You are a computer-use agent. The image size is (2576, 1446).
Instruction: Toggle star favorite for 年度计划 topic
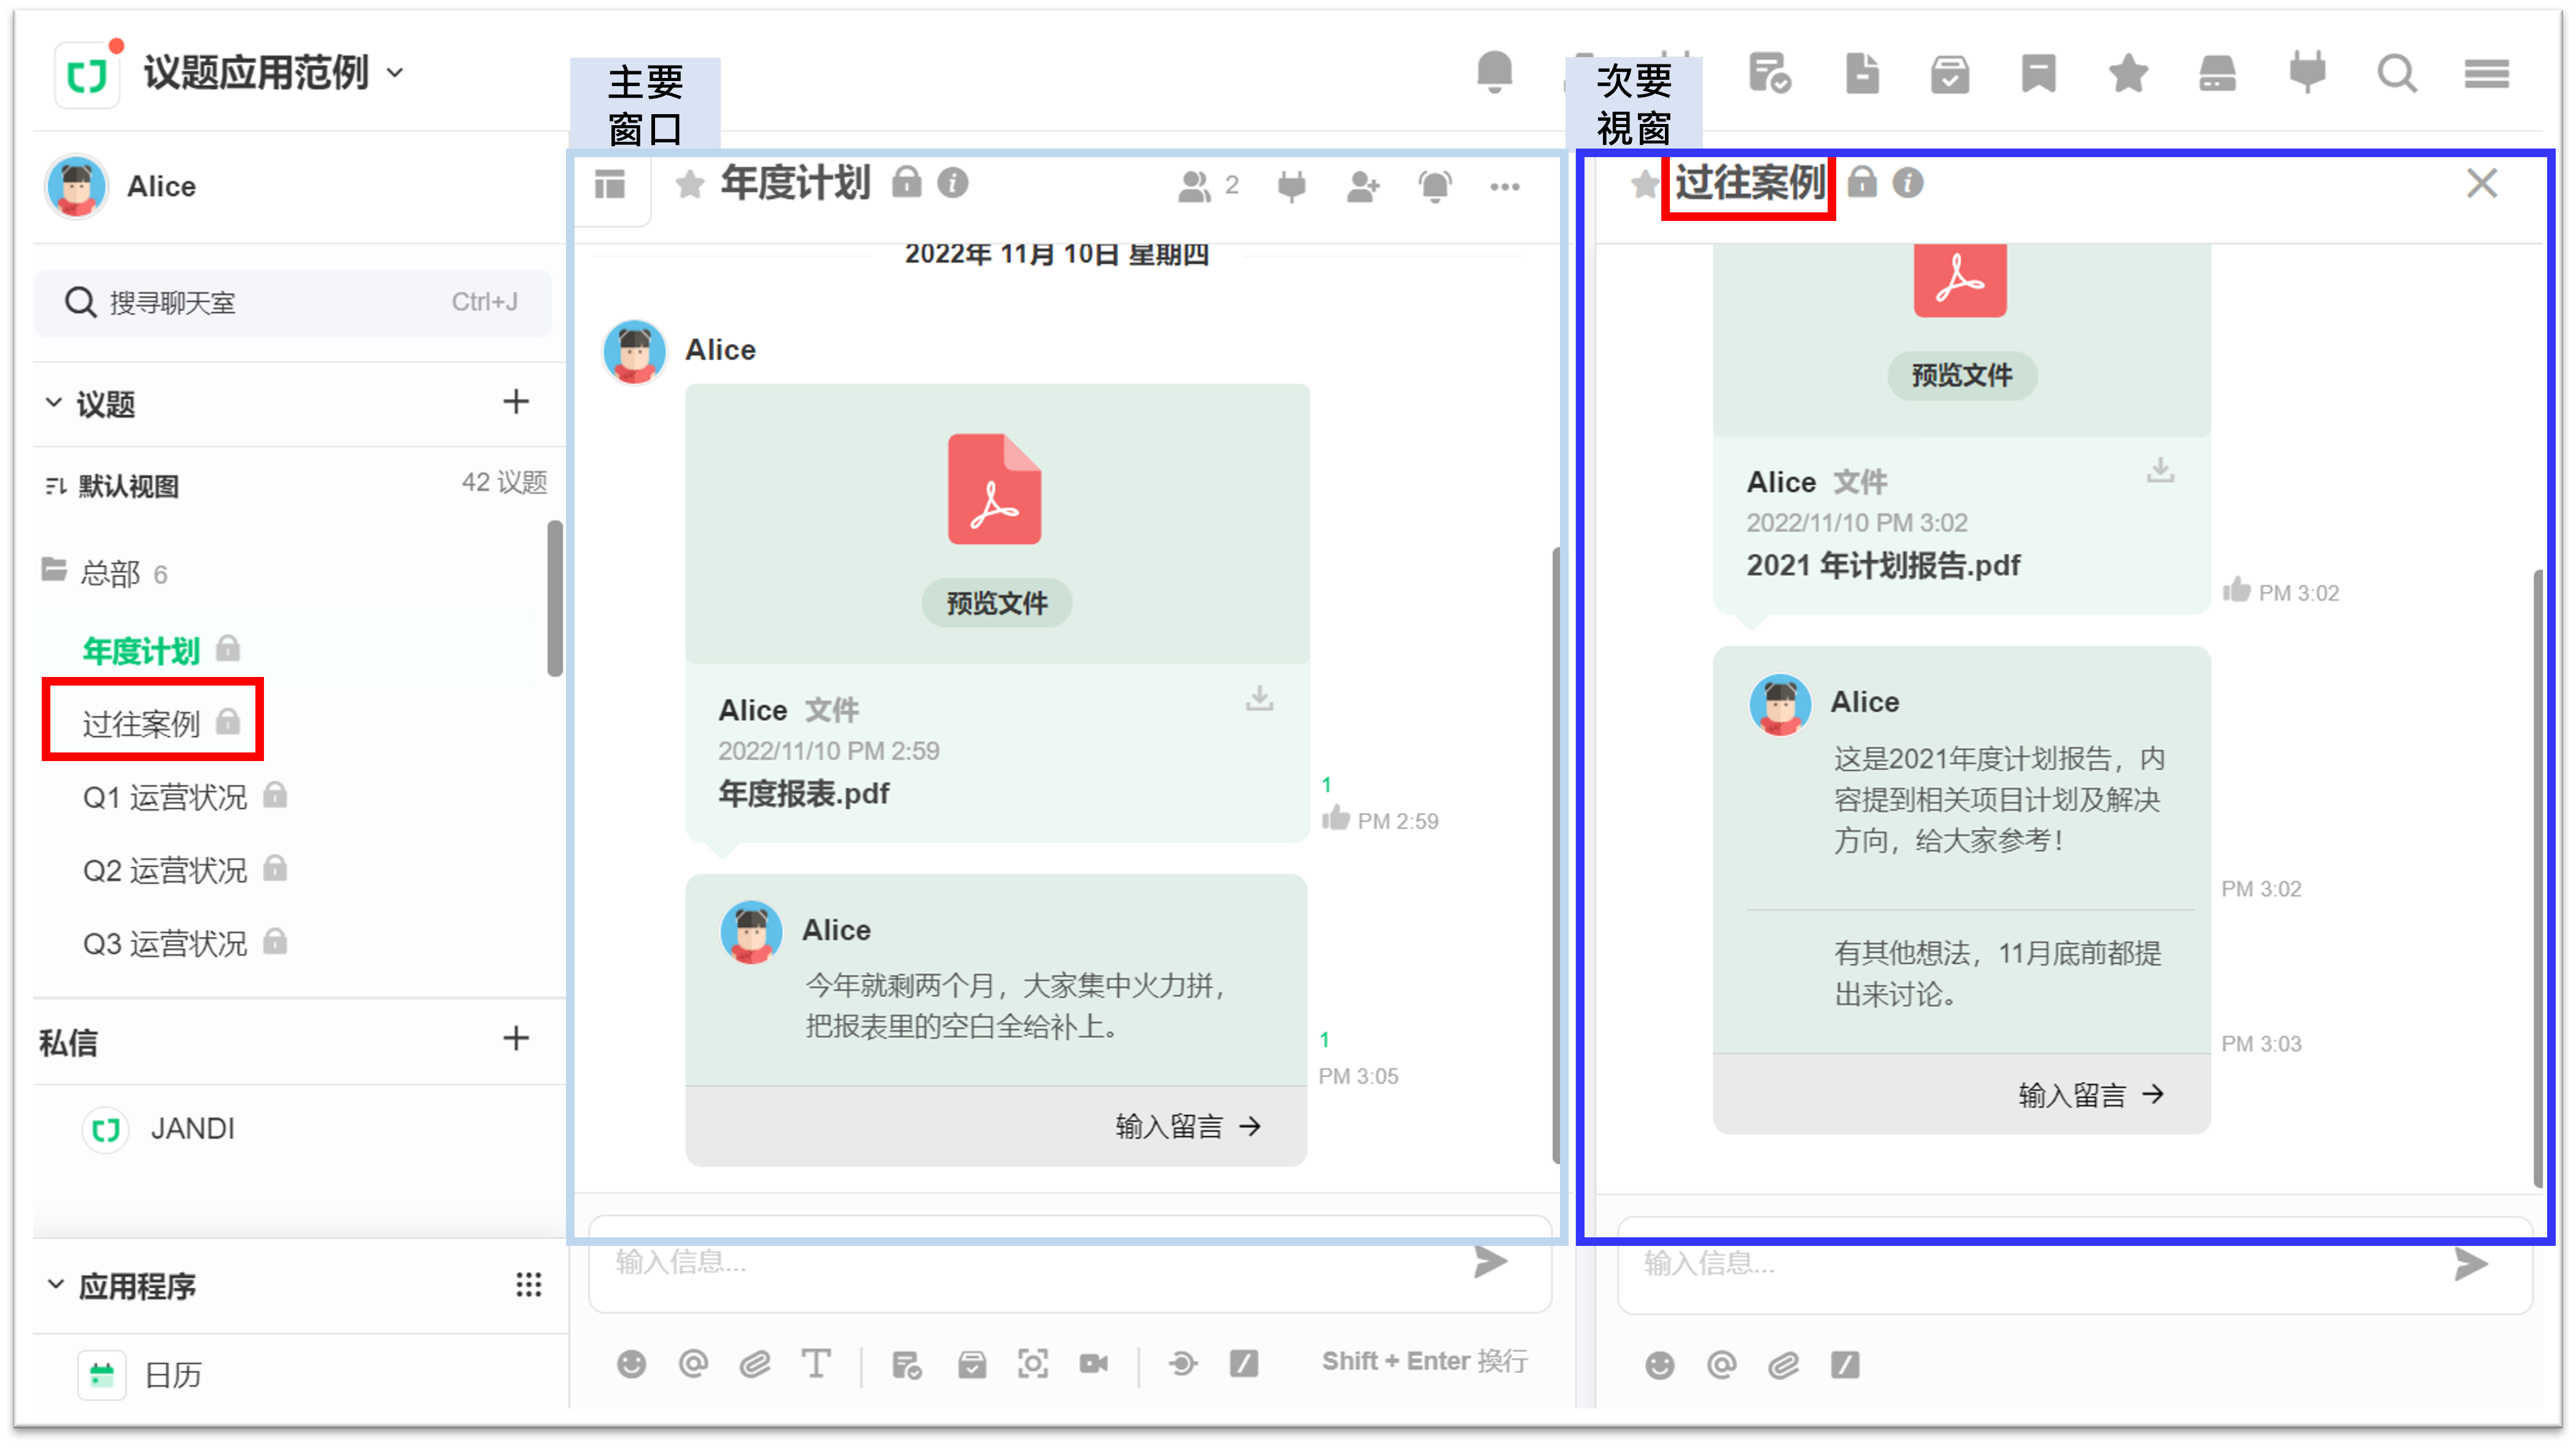[689, 184]
